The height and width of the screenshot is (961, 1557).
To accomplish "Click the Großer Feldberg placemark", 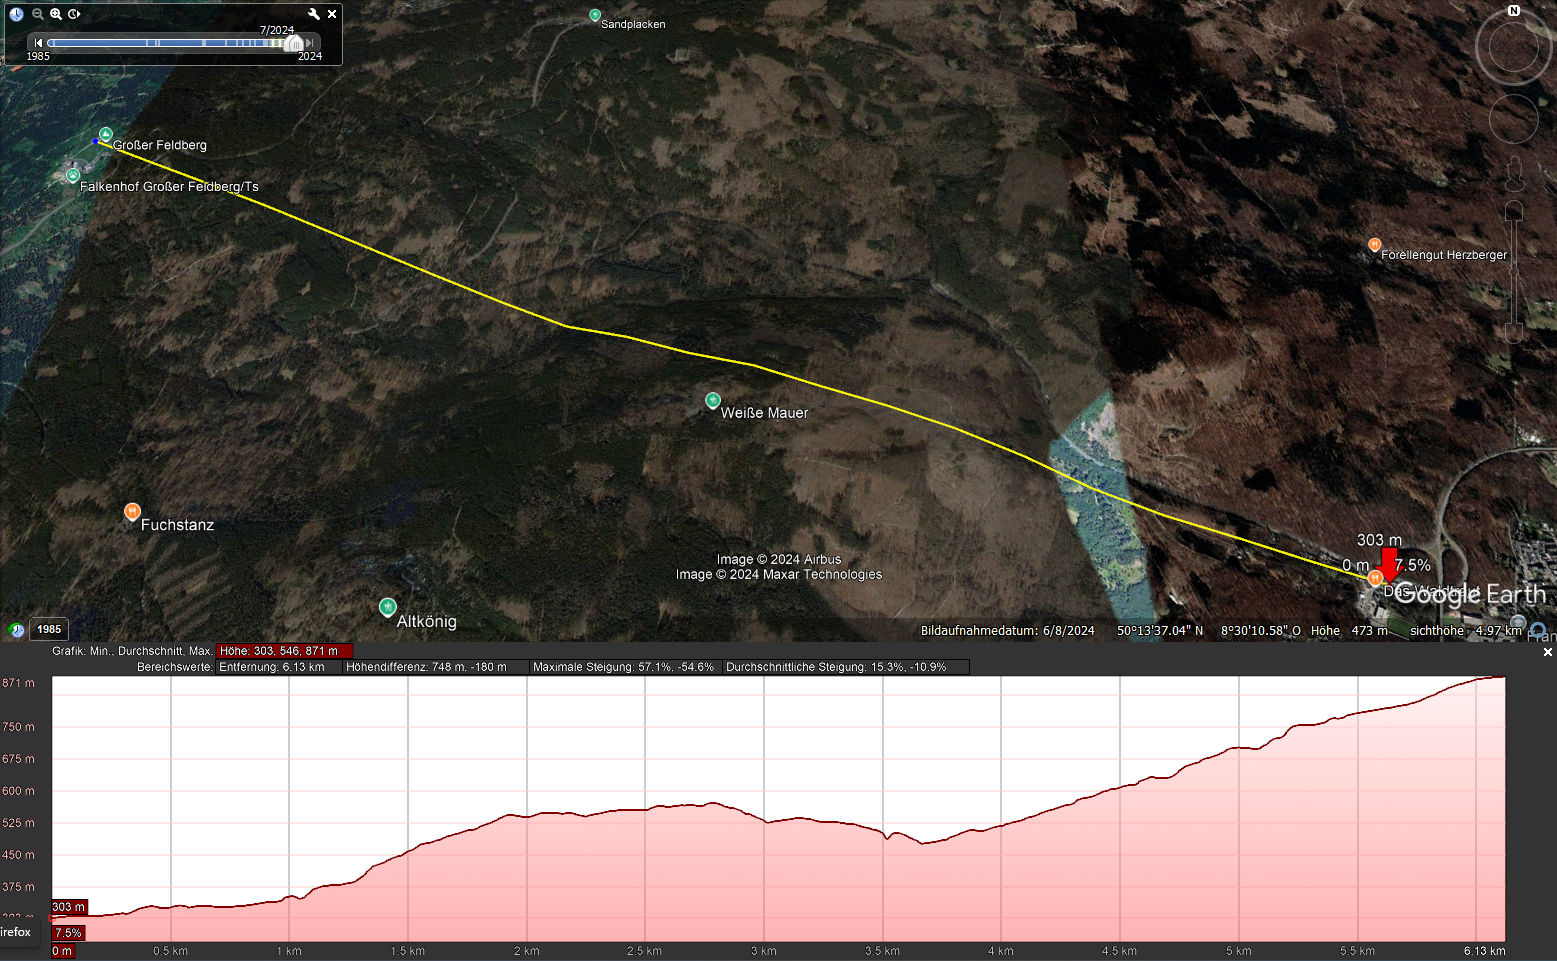I will click(x=106, y=135).
